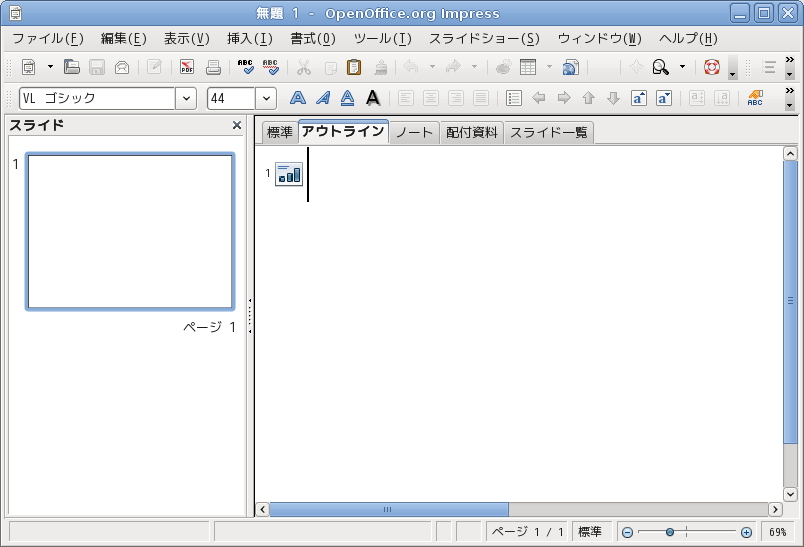The width and height of the screenshot is (804, 547).
Task: Switch to the ノート tab
Action: (414, 132)
